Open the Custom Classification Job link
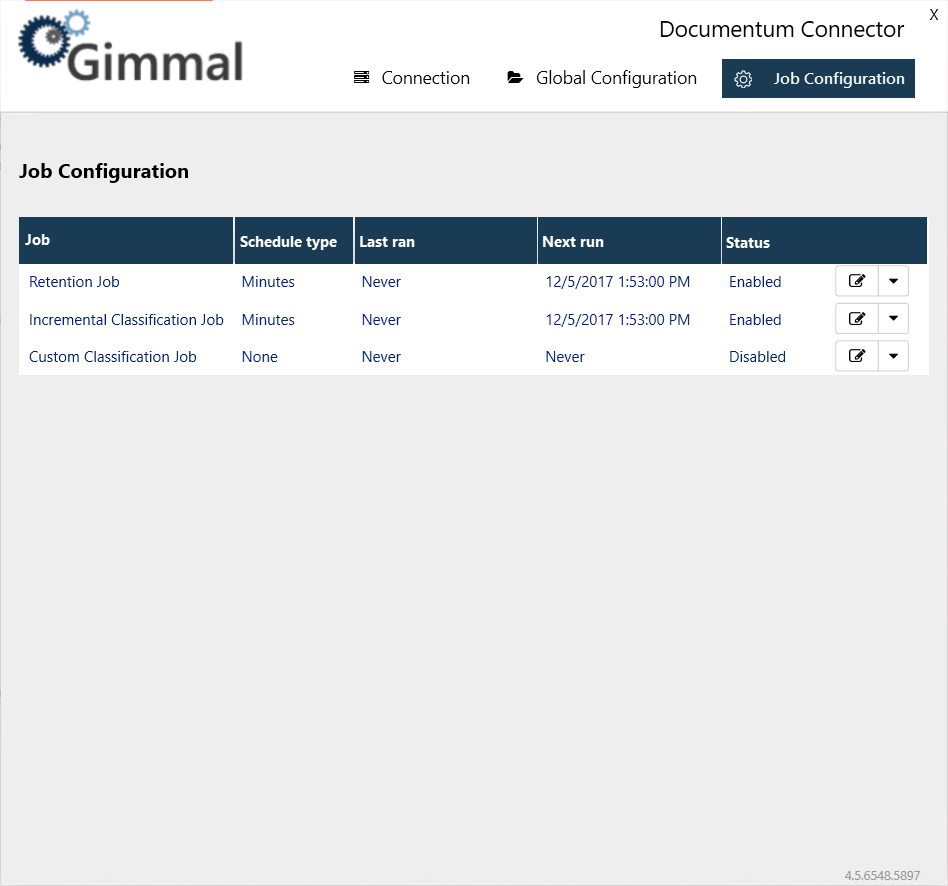948x886 pixels. pyautogui.click(x=112, y=356)
